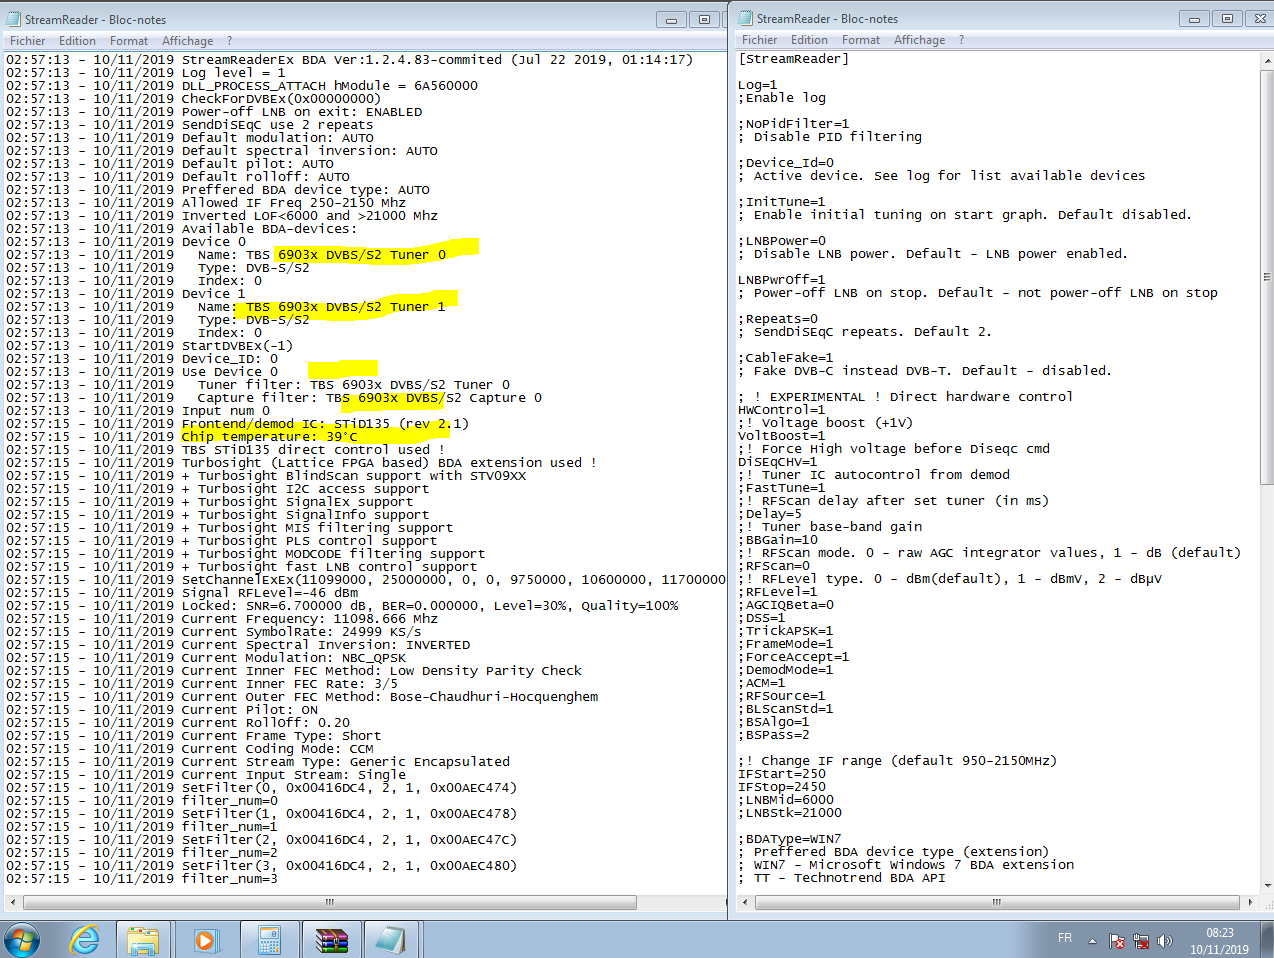The width and height of the screenshot is (1274, 958).
Task: Click left window's horizontal scrollbar right of thumb
Action: pos(680,902)
